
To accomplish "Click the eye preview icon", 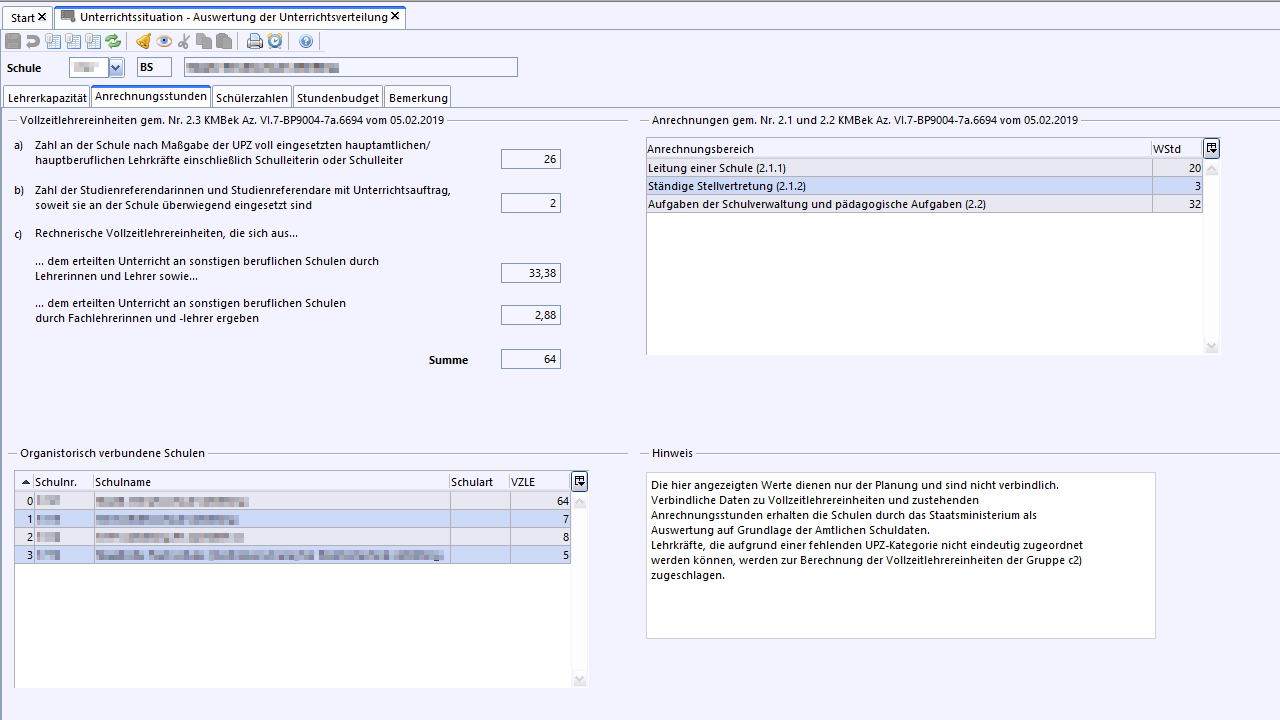I will point(164,41).
